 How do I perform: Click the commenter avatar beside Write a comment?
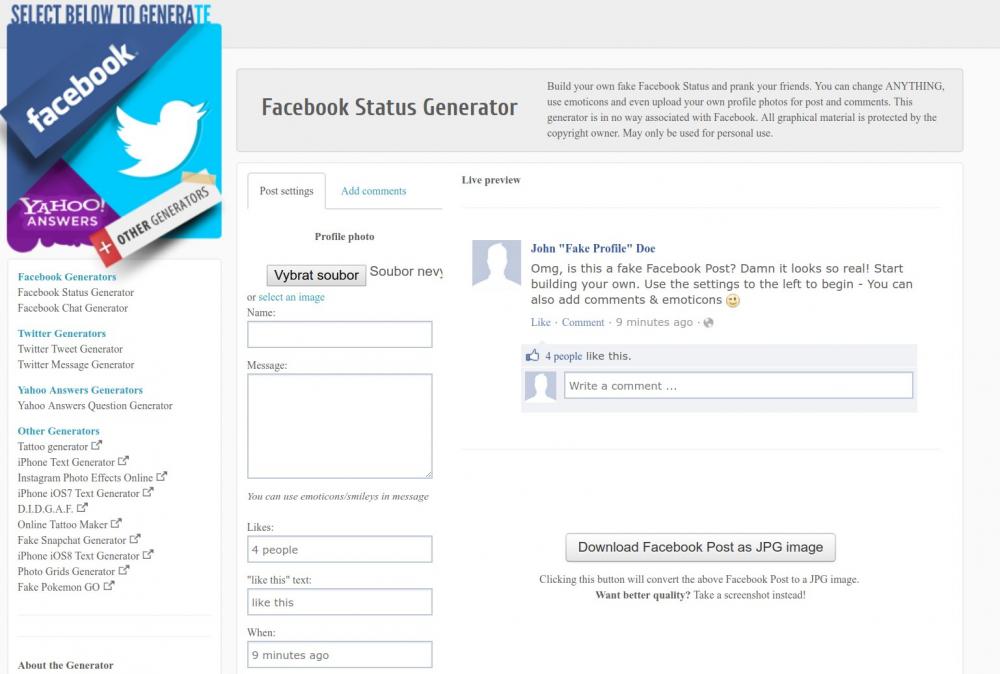tap(540, 386)
